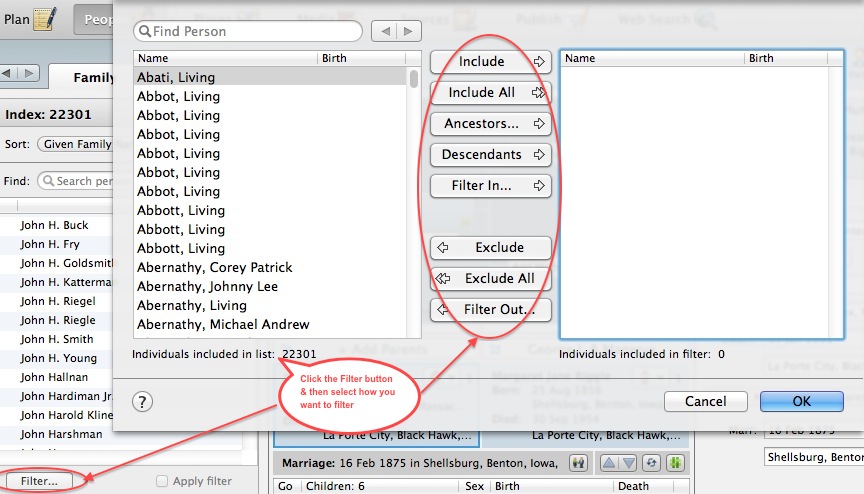This screenshot has height=494, width=864.
Task: Open the People tab in toolbar
Action: point(95,20)
